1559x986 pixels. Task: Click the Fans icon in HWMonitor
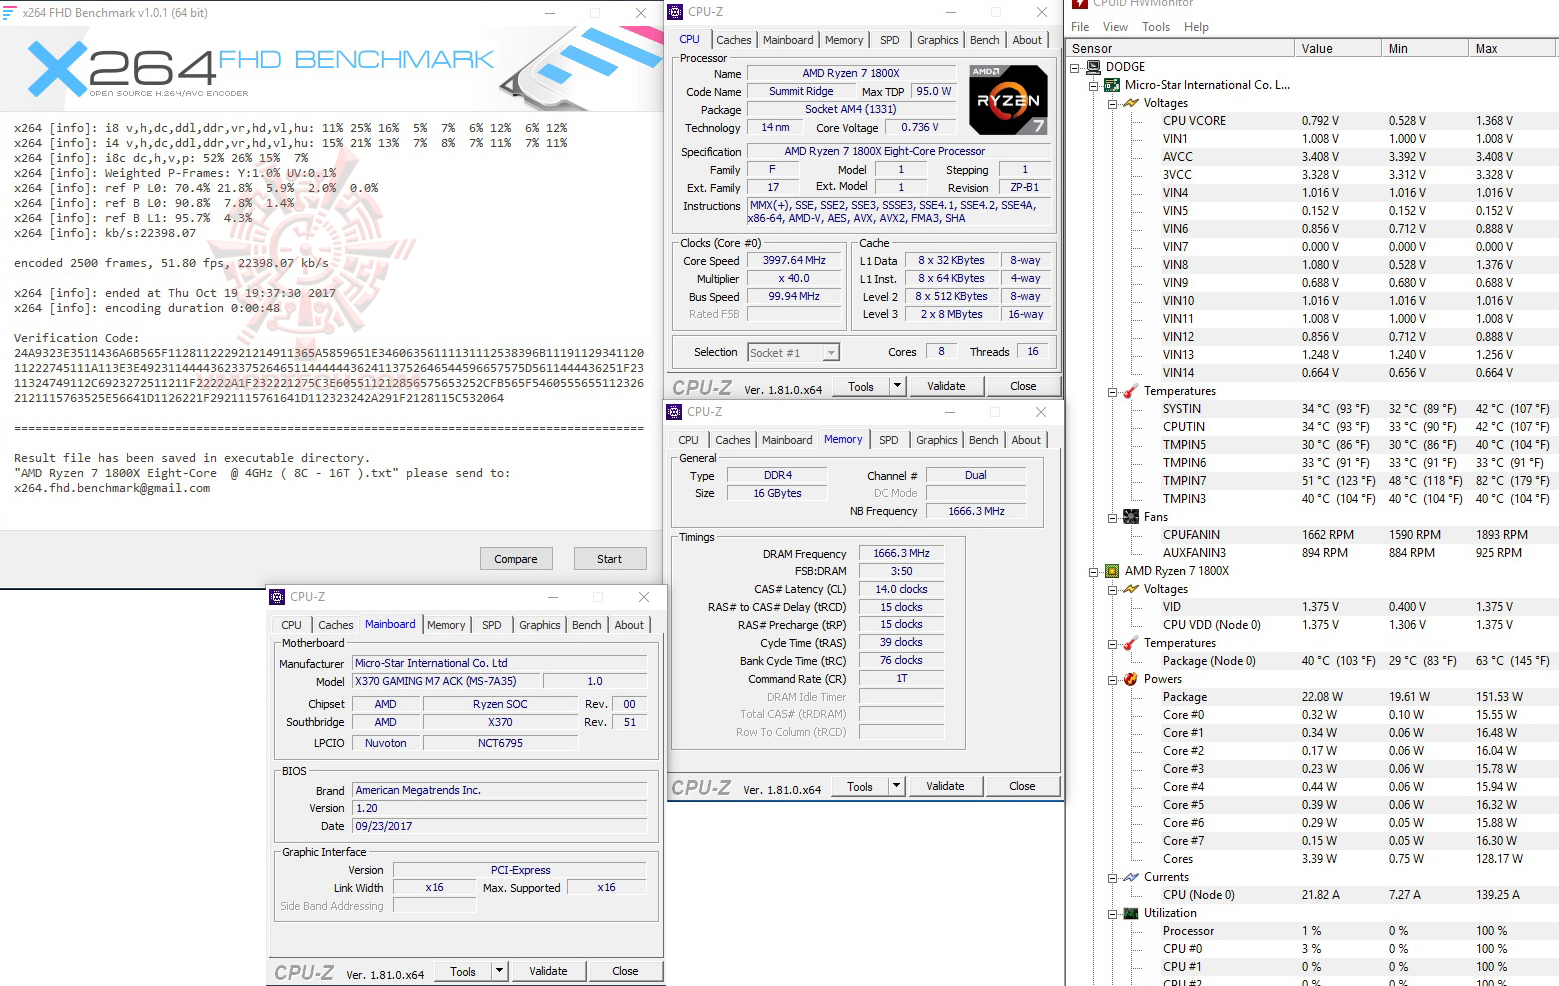click(x=1129, y=517)
